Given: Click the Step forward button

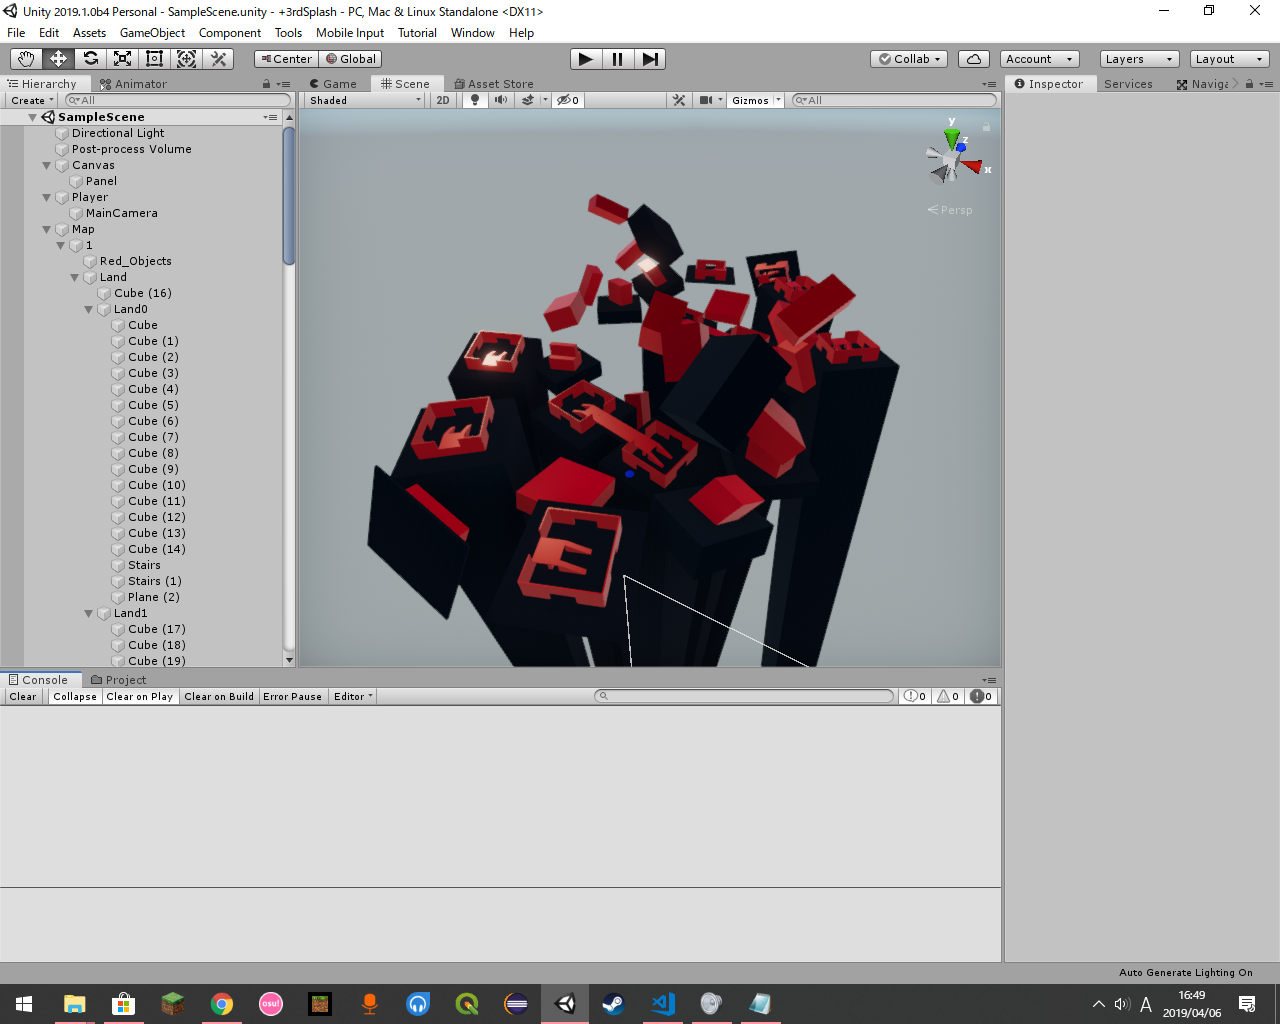Looking at the screenshot, I should coord(650,59).
